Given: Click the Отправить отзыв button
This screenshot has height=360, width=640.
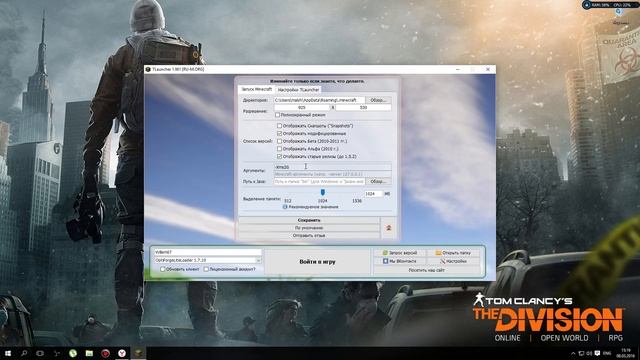Looking at the screenshot, I should (x=309, y=236).
